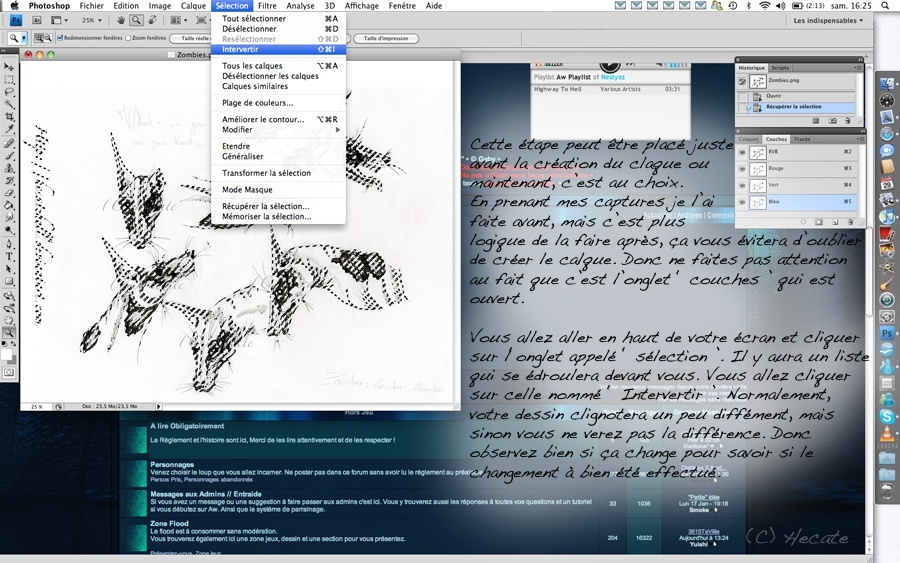
Task: Delete current channel via trash icon
Action: click(850, 222)
